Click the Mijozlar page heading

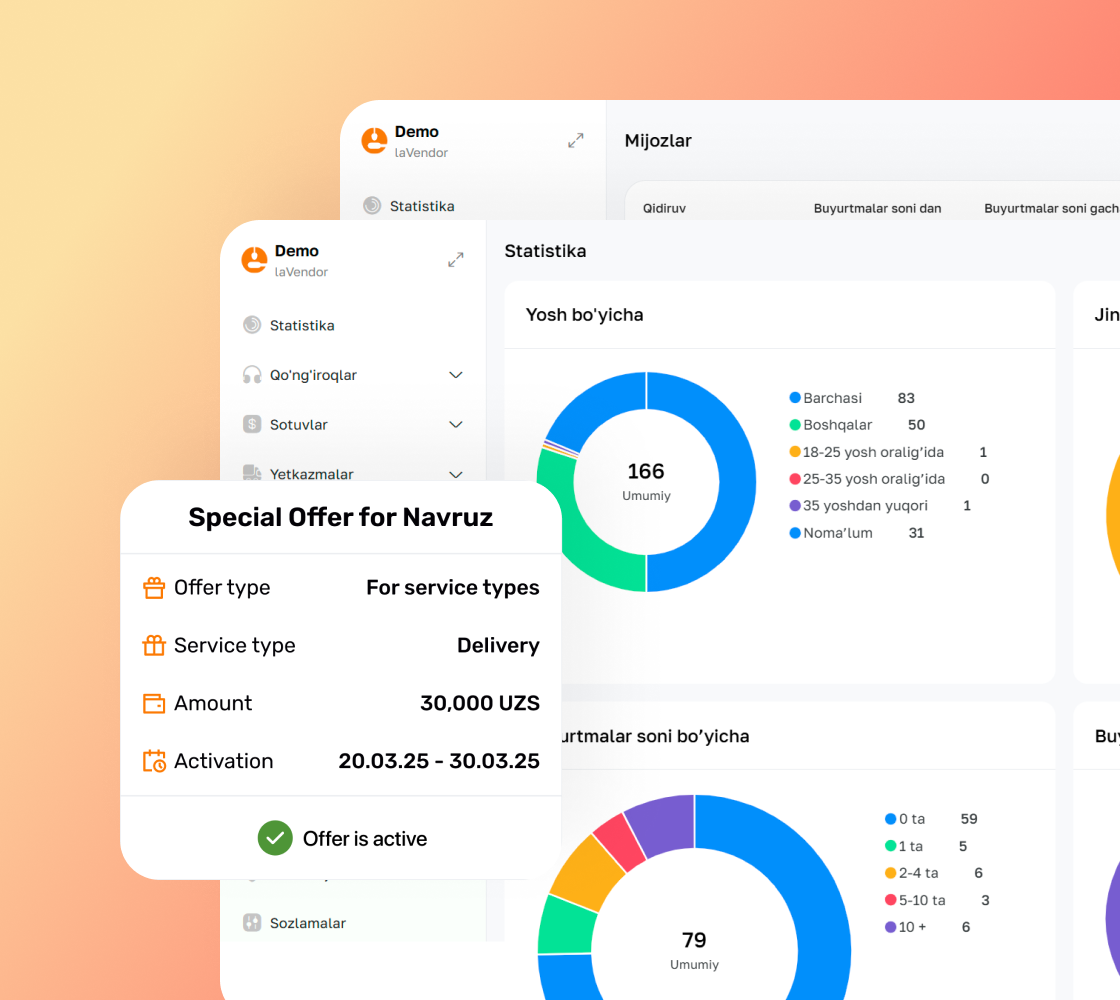[x=658, y=141]
